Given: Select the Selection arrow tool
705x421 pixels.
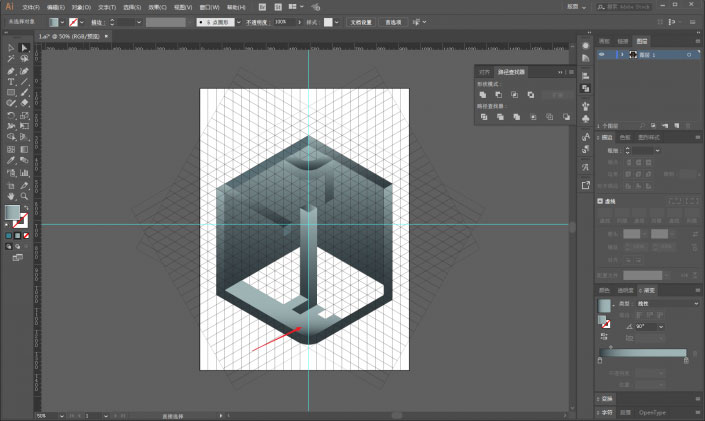Looking at the screenshot, I should [11, 48].
